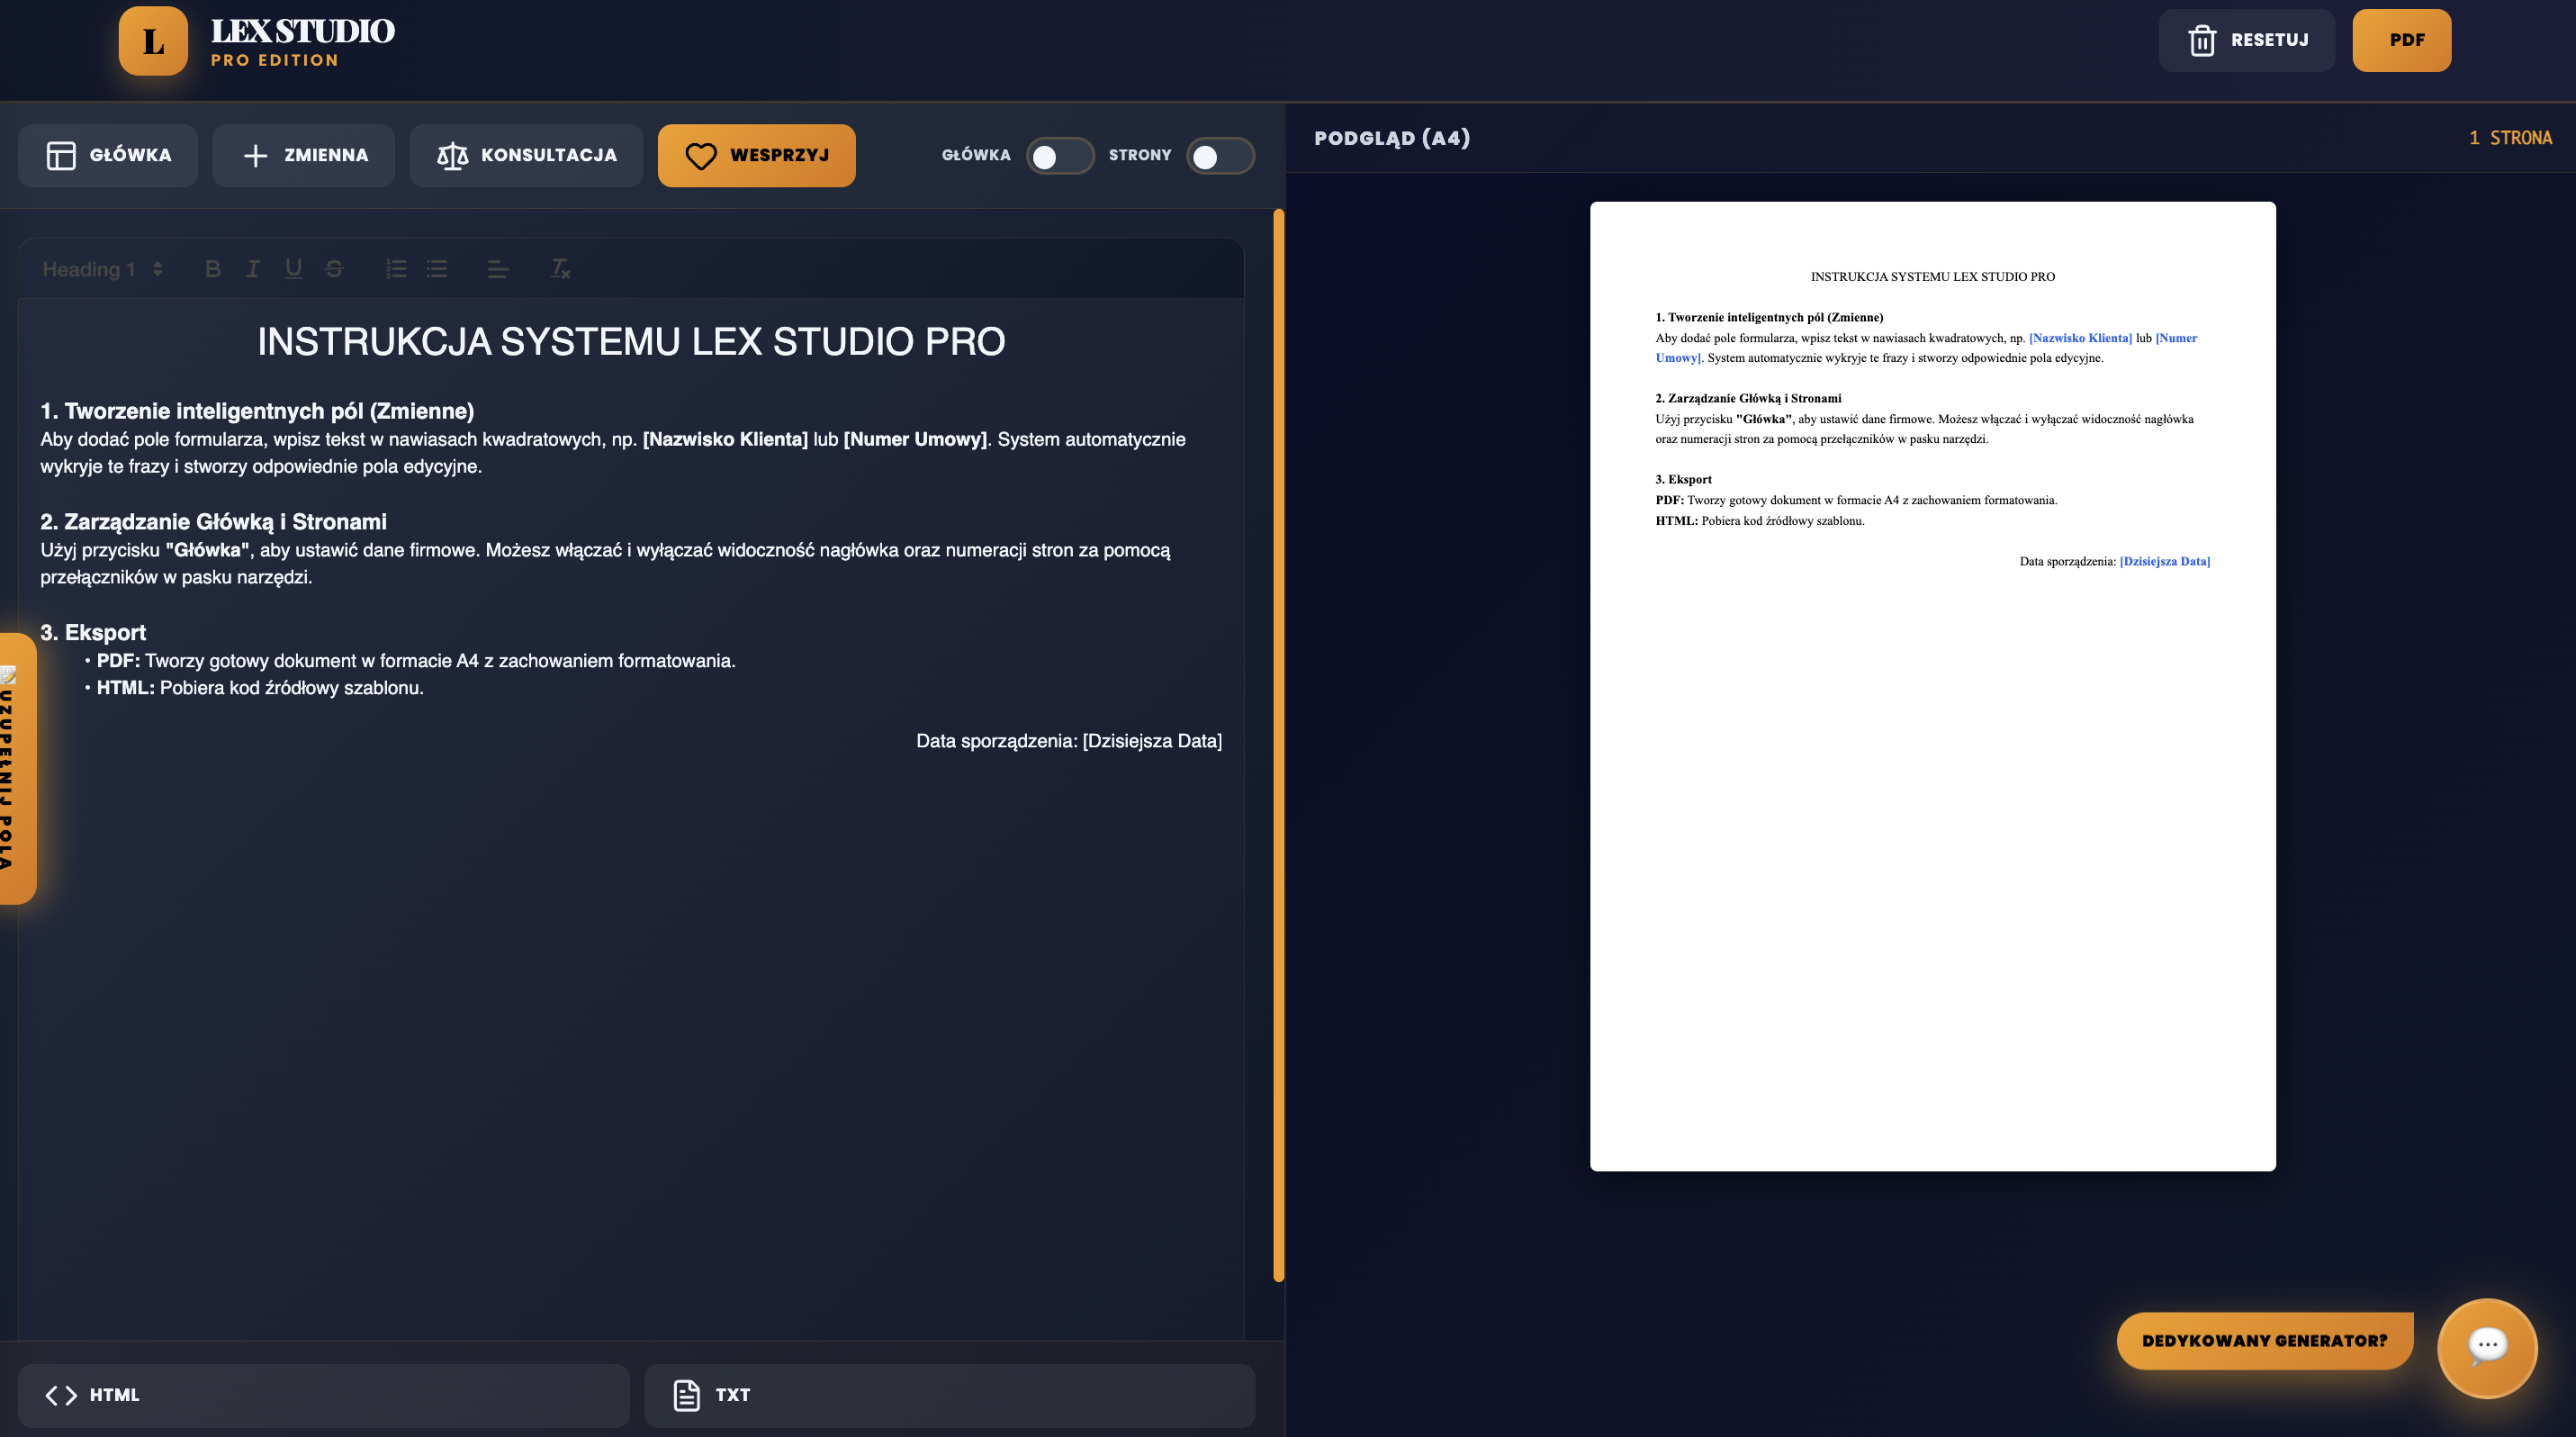This screenshot has height=1437, width=2576.
Task: Open the Heading 1 style dropdown
Action: (102, 269)
